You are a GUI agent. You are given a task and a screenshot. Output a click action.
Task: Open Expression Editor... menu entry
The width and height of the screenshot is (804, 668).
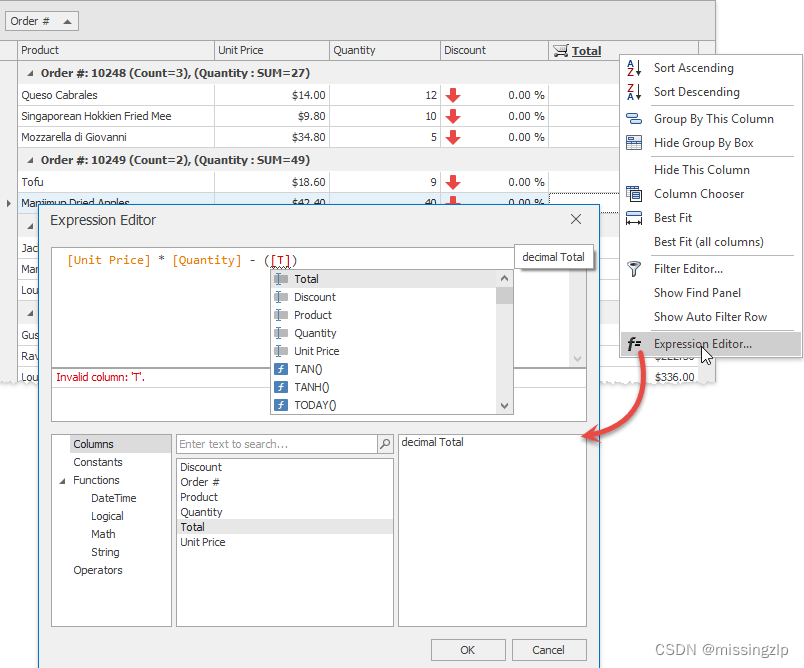[711, 343]
